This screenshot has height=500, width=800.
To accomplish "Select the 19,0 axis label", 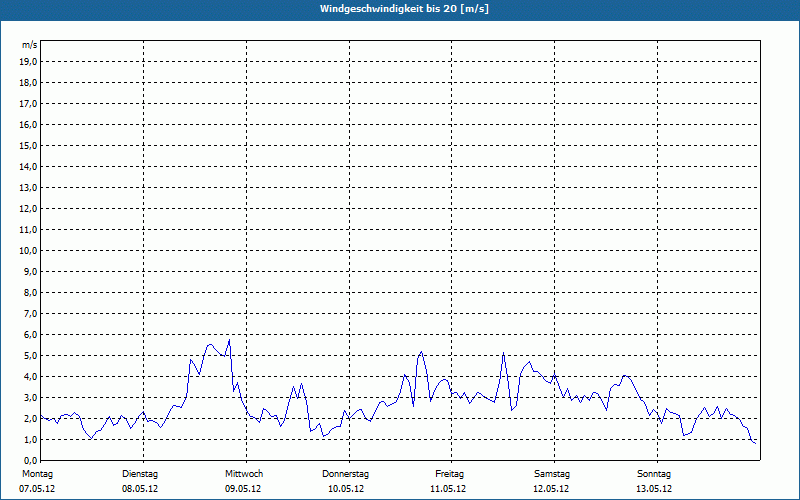I will [x=29, y=62].
